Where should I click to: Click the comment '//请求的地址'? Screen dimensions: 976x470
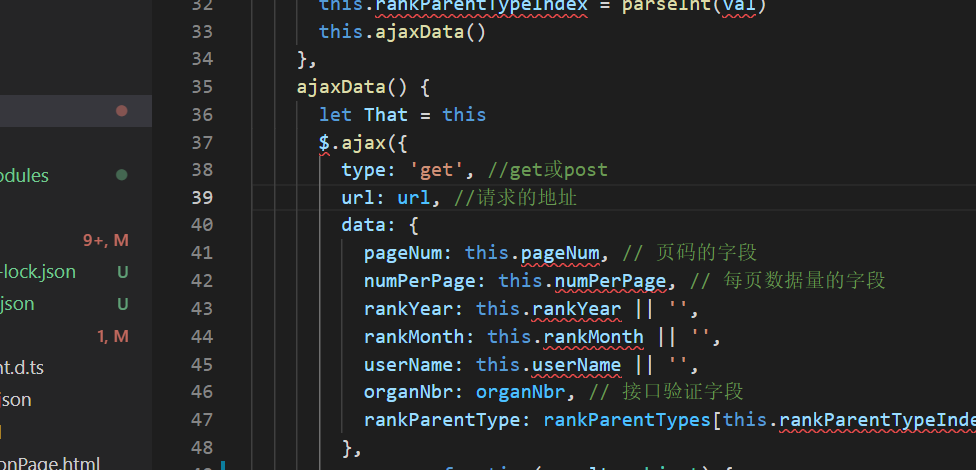(x=515, y=198)
